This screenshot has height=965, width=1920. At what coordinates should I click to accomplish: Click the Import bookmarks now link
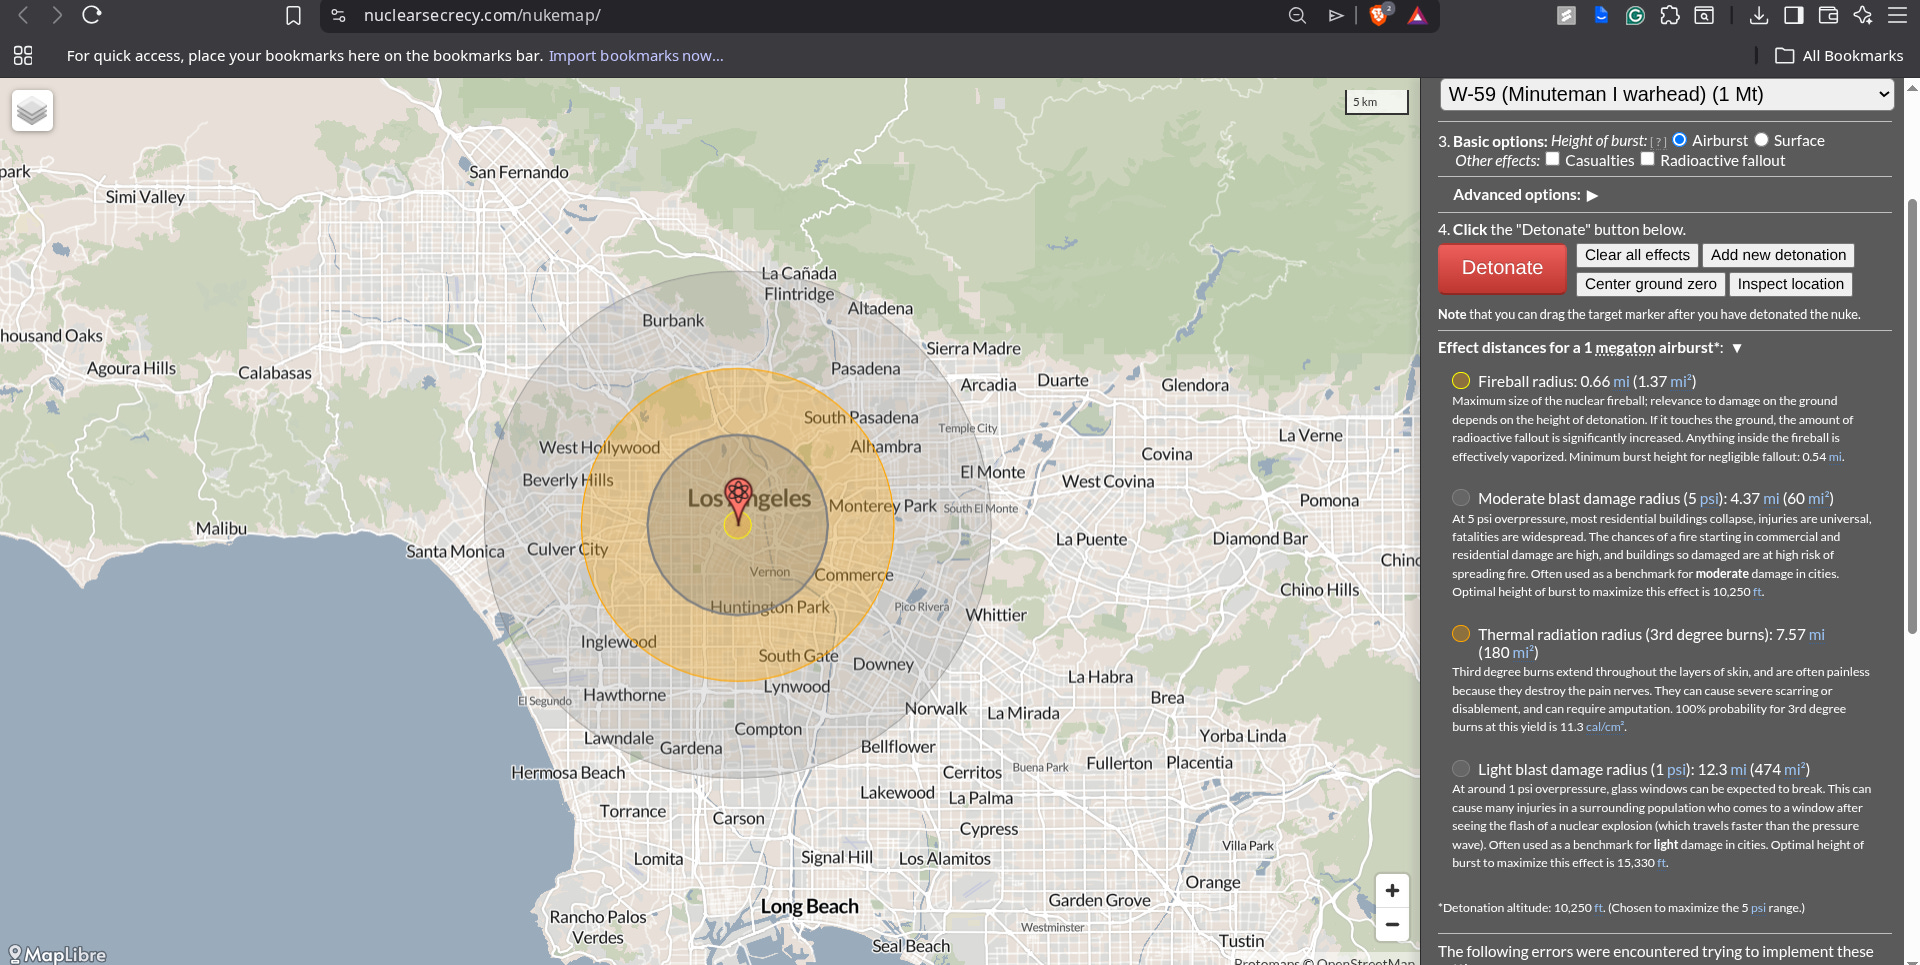tap(636, 56)
